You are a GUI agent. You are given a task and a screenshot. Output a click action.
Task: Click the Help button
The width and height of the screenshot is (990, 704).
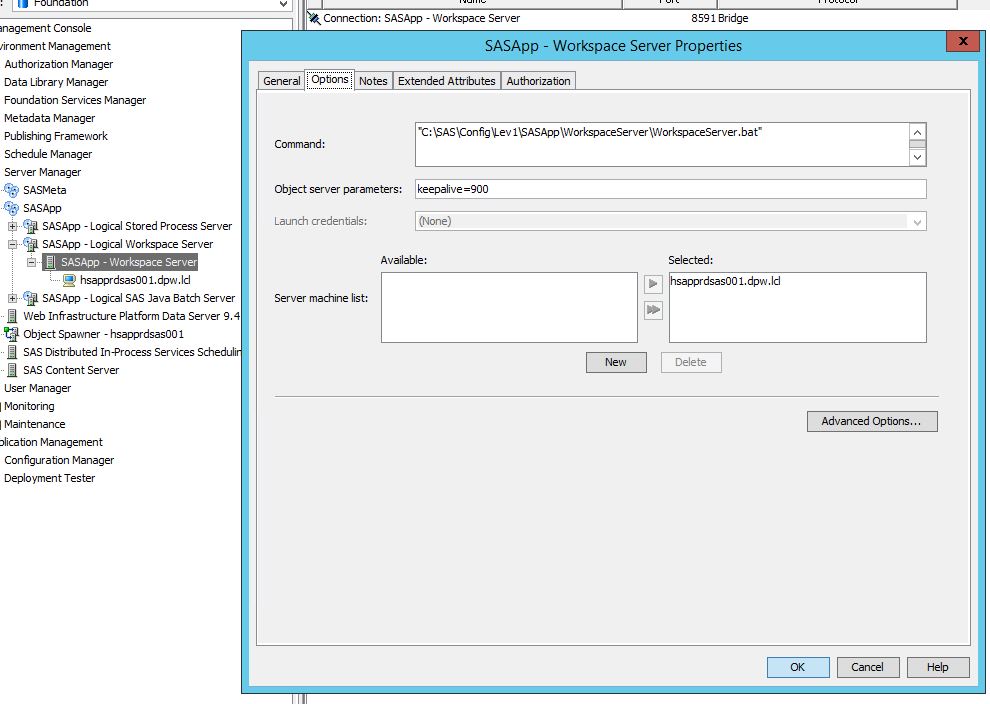pyautogui.click(x=938, y=667)
